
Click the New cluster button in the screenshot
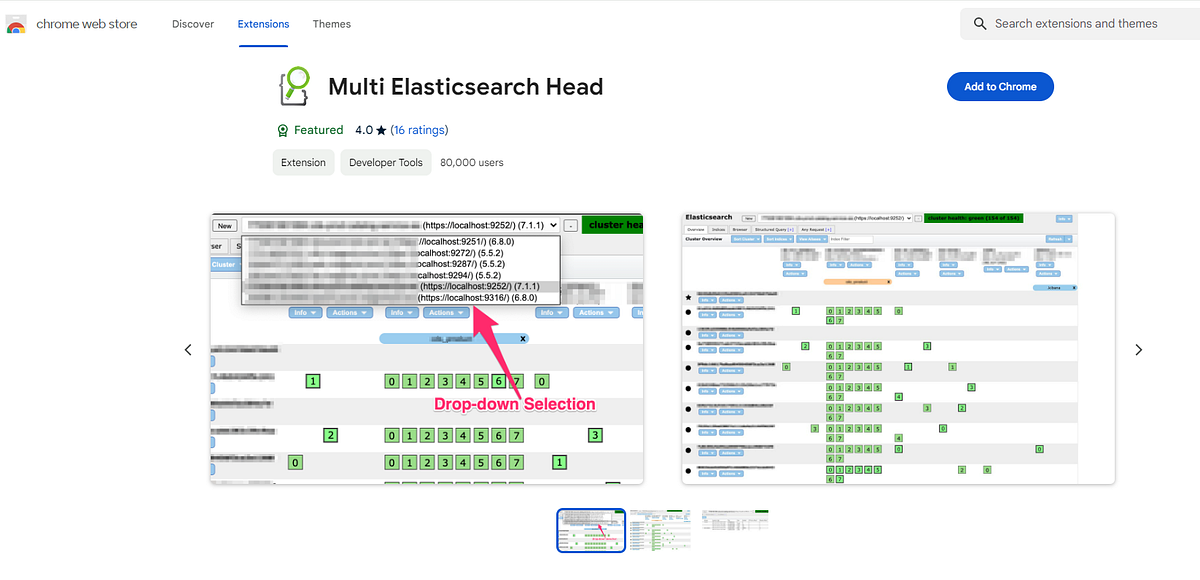(224, 225)
